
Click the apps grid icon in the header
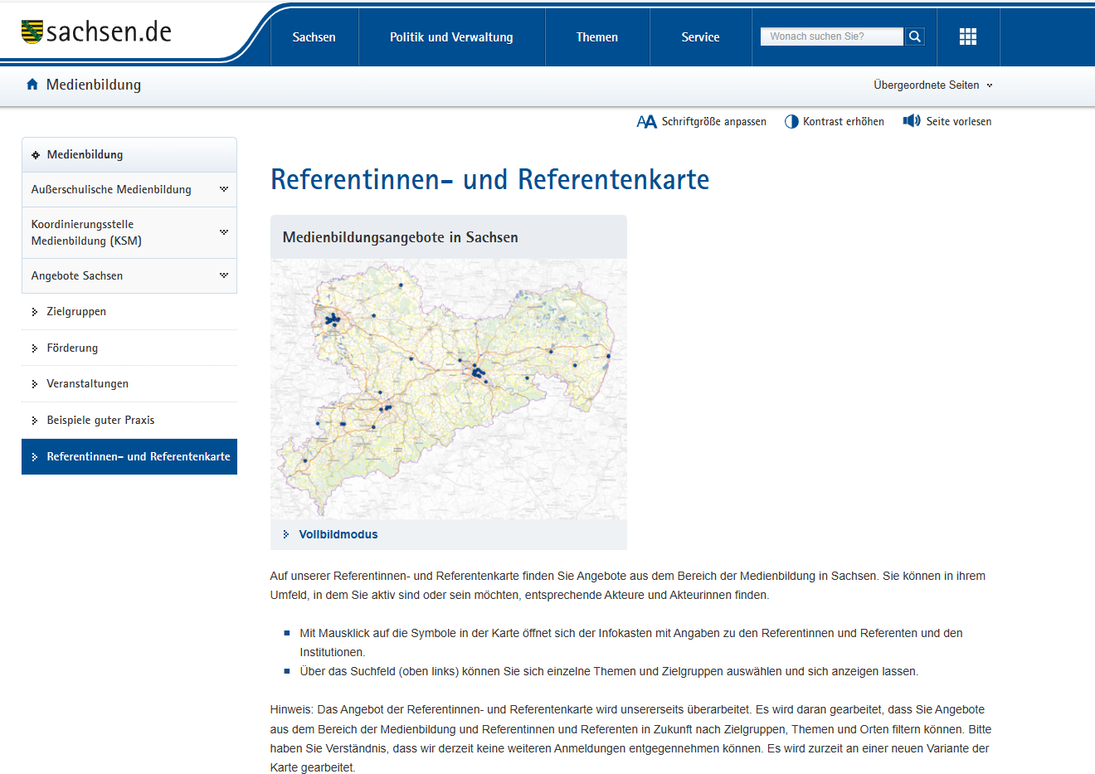[x=967, y=35]
